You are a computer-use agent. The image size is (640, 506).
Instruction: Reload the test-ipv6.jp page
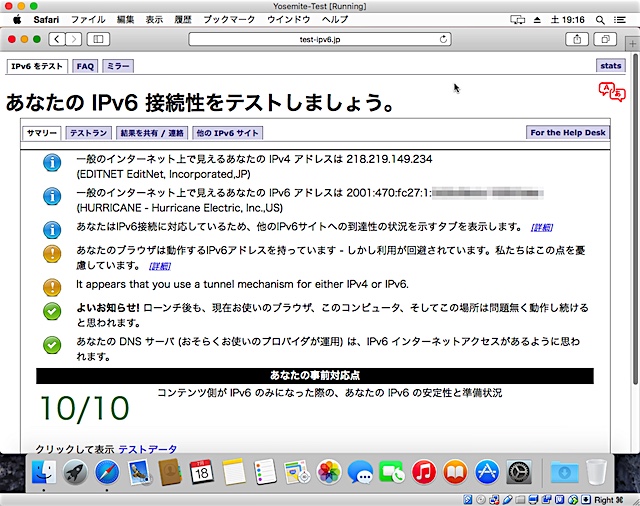[443, 39]
